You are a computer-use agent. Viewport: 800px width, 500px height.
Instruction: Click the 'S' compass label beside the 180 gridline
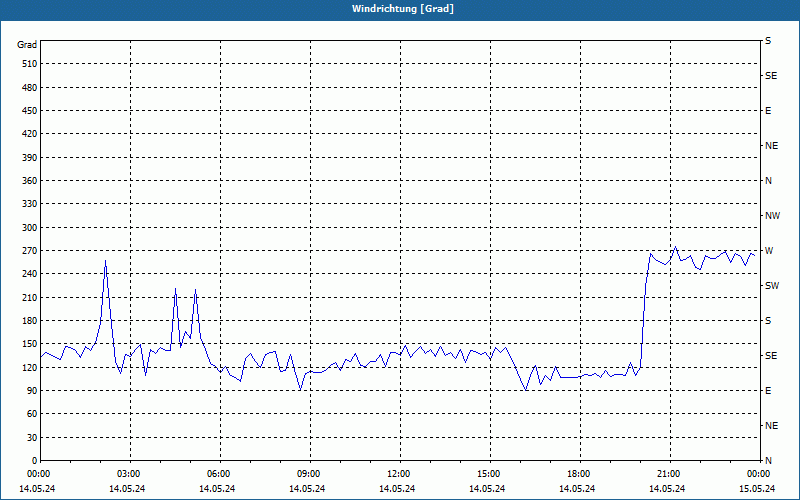coord(768,321)
